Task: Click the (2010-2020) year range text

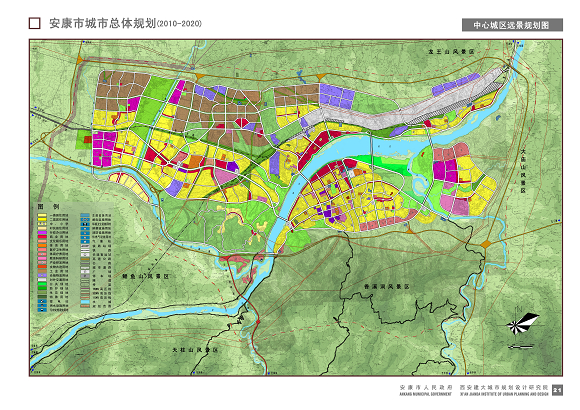Action: click(179, 24)
